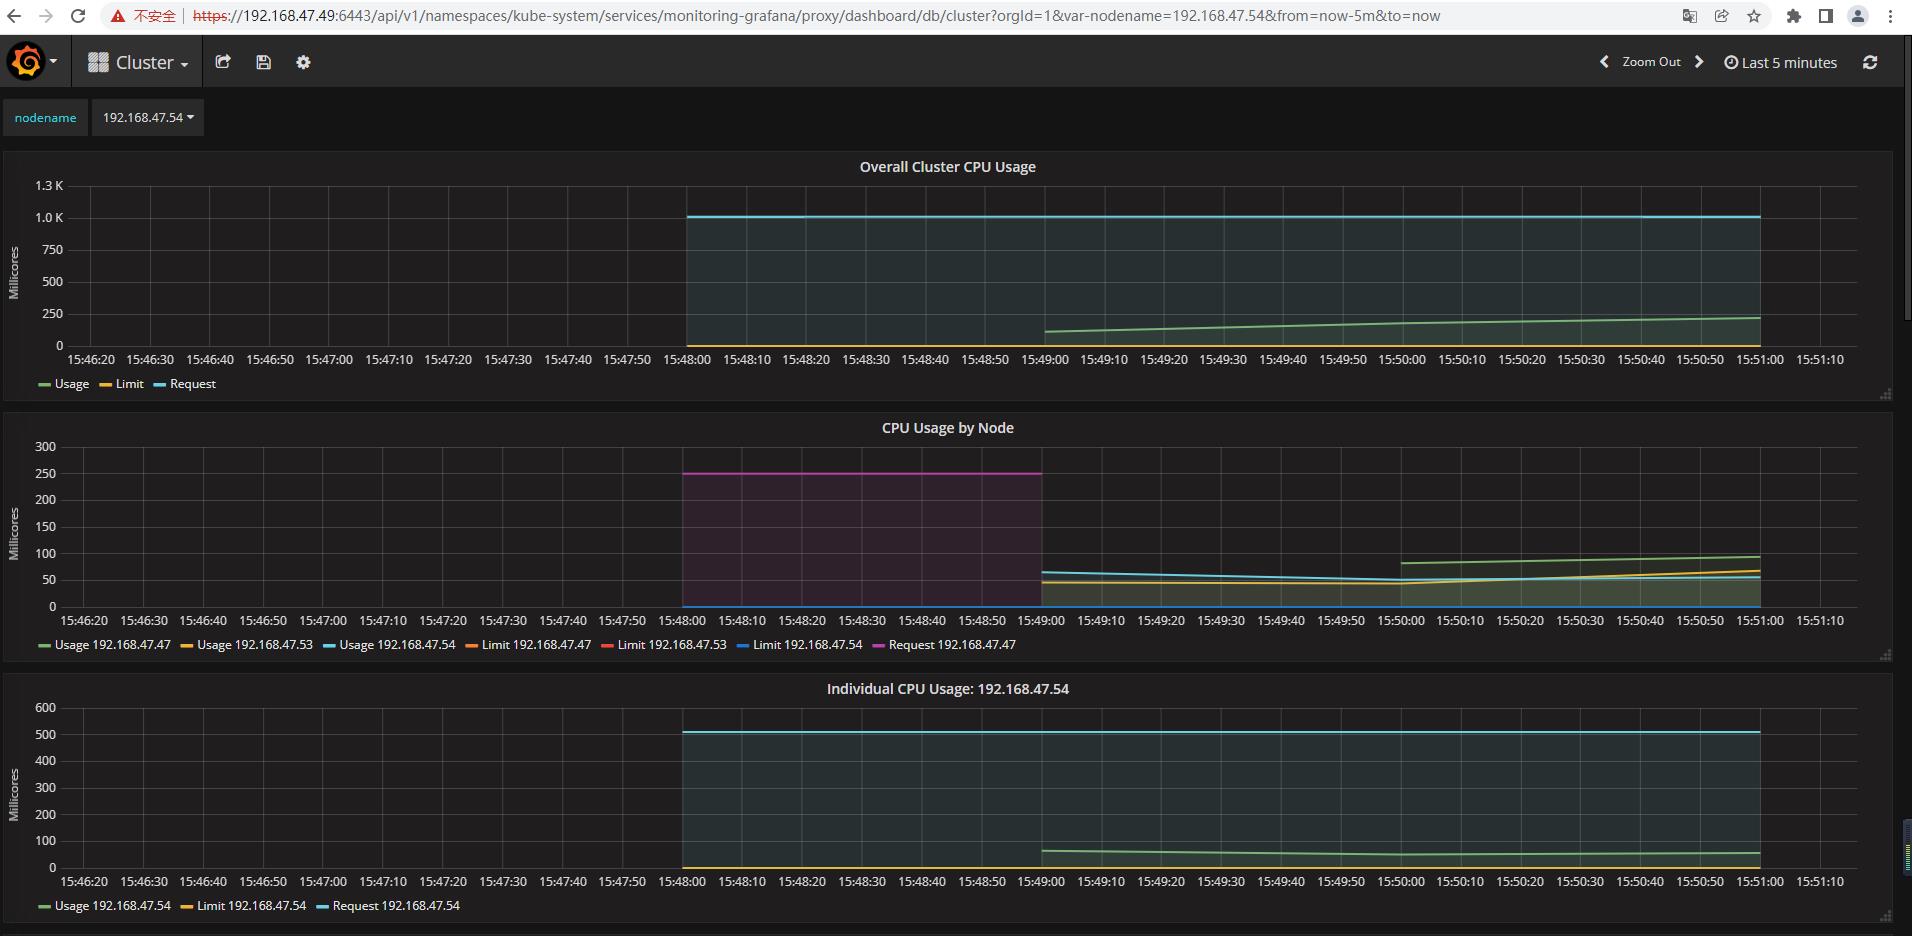The height and width of the screenshot is (936, 1912).
Task: Click Overall Cluster CPU Usage panel resize handle
Action: (x=1886, y=394)
